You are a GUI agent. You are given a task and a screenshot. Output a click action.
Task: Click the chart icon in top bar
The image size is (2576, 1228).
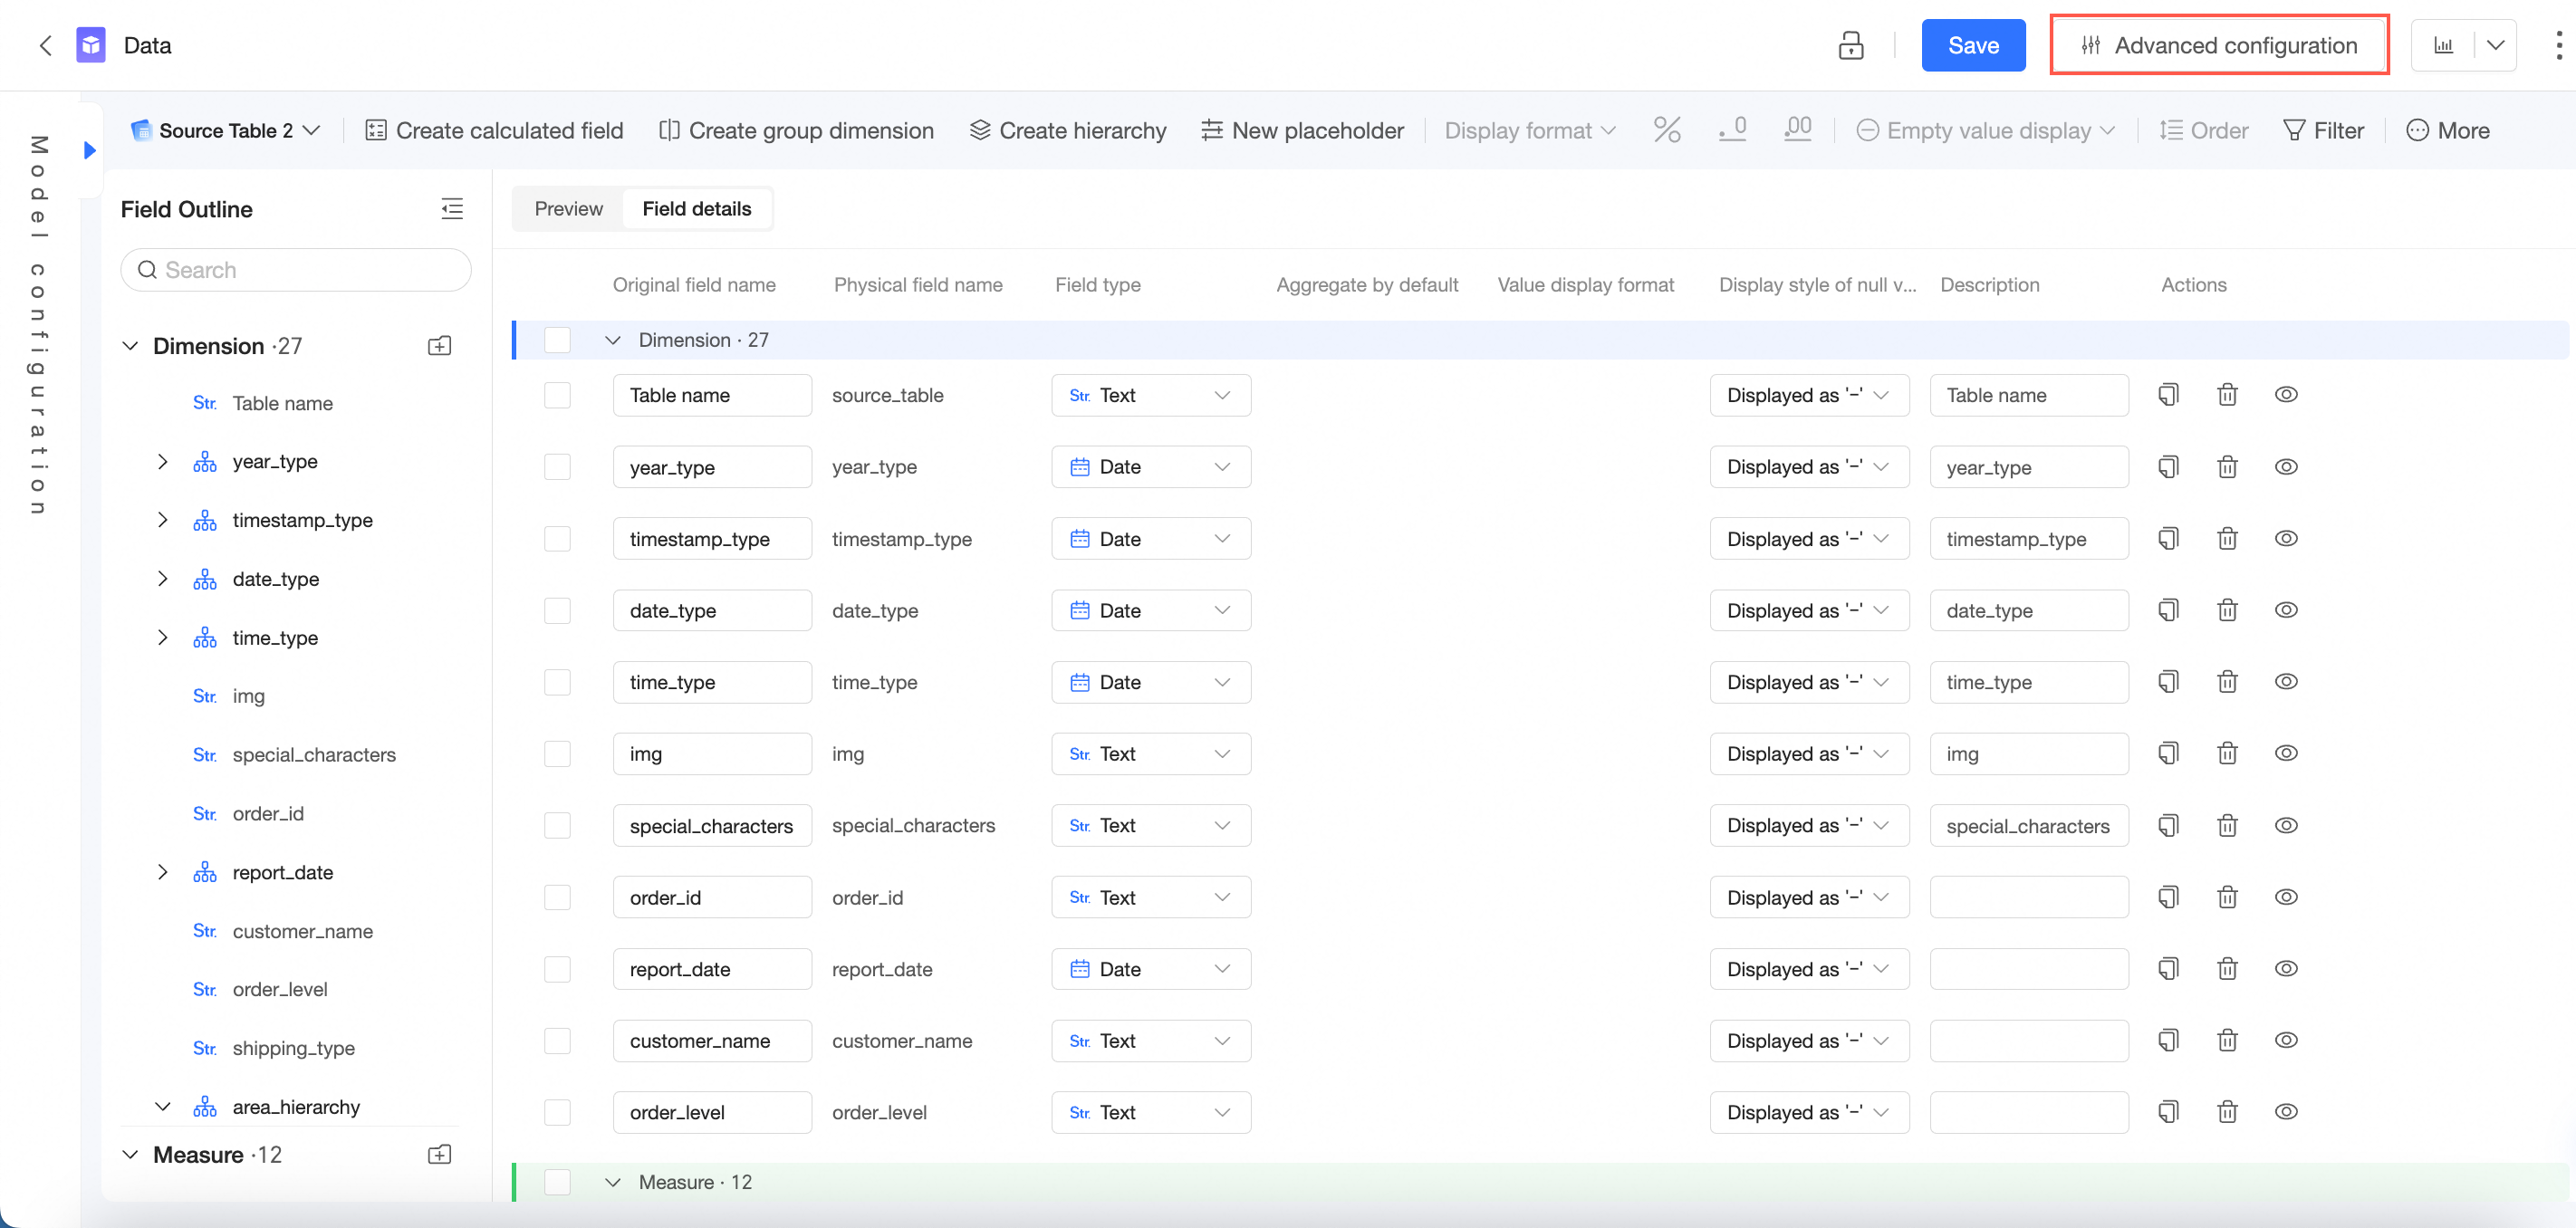[x=2443, y=45]
